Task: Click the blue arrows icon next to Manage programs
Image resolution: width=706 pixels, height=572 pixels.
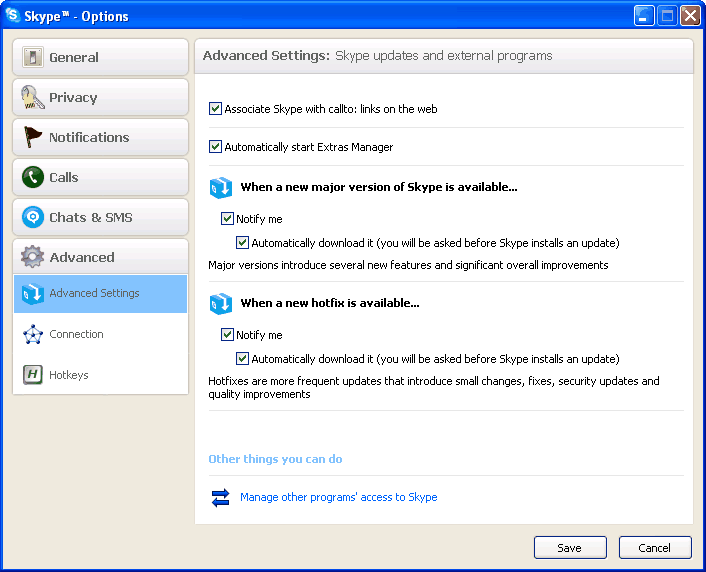Action: [221, 498]
